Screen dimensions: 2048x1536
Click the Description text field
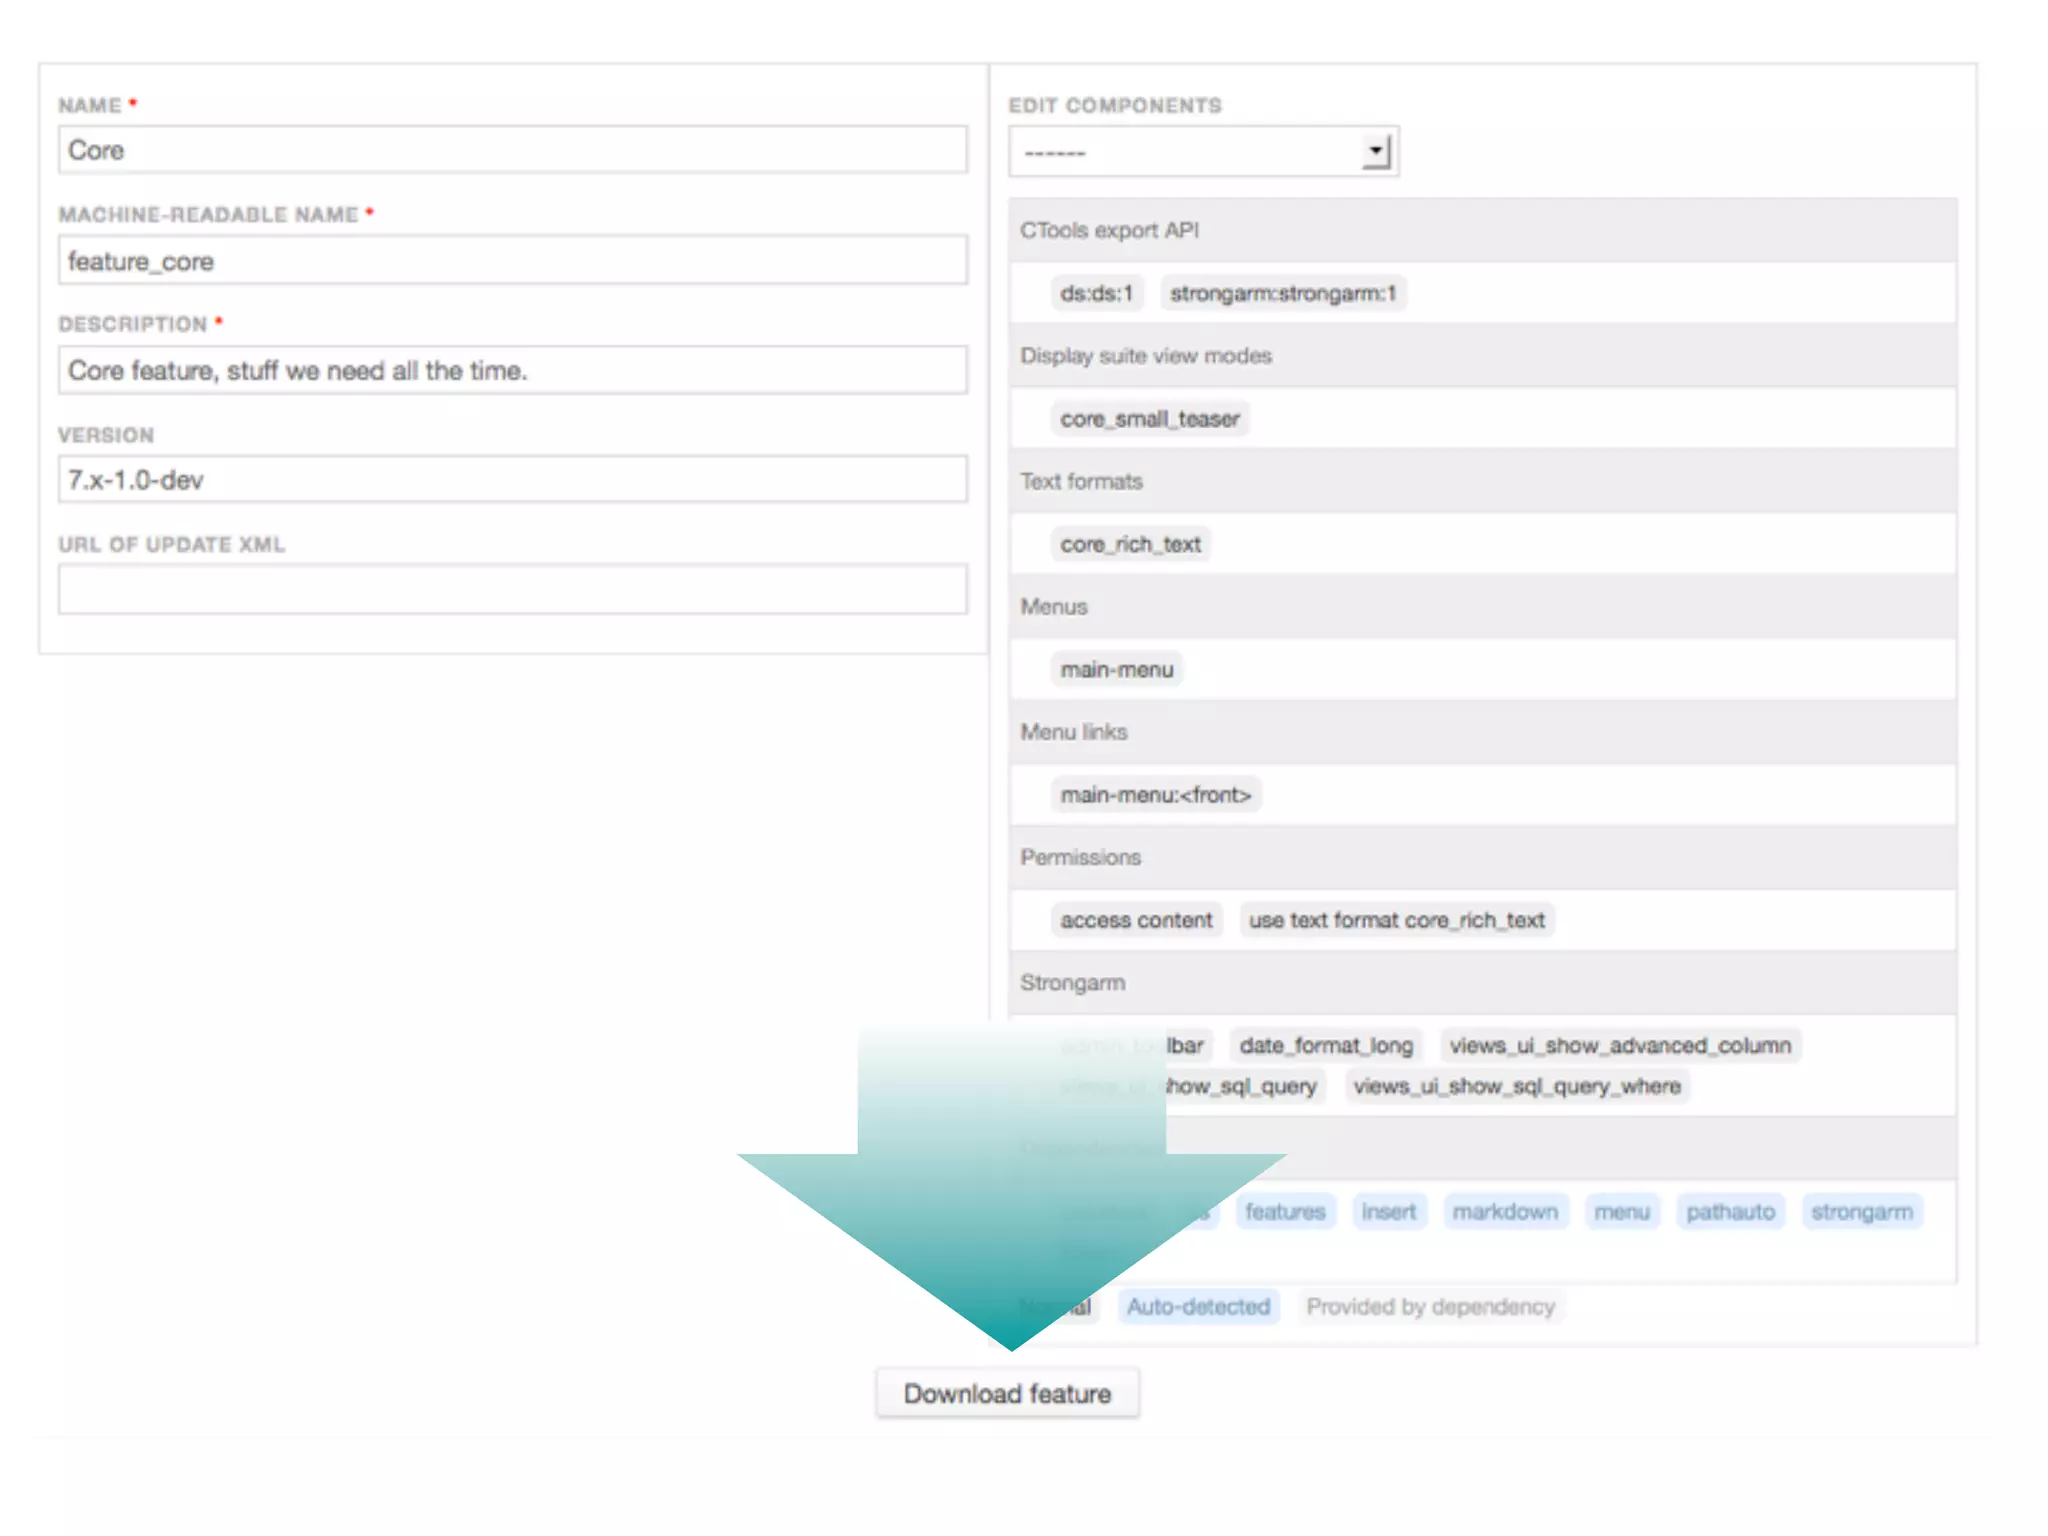coord(512,371)
